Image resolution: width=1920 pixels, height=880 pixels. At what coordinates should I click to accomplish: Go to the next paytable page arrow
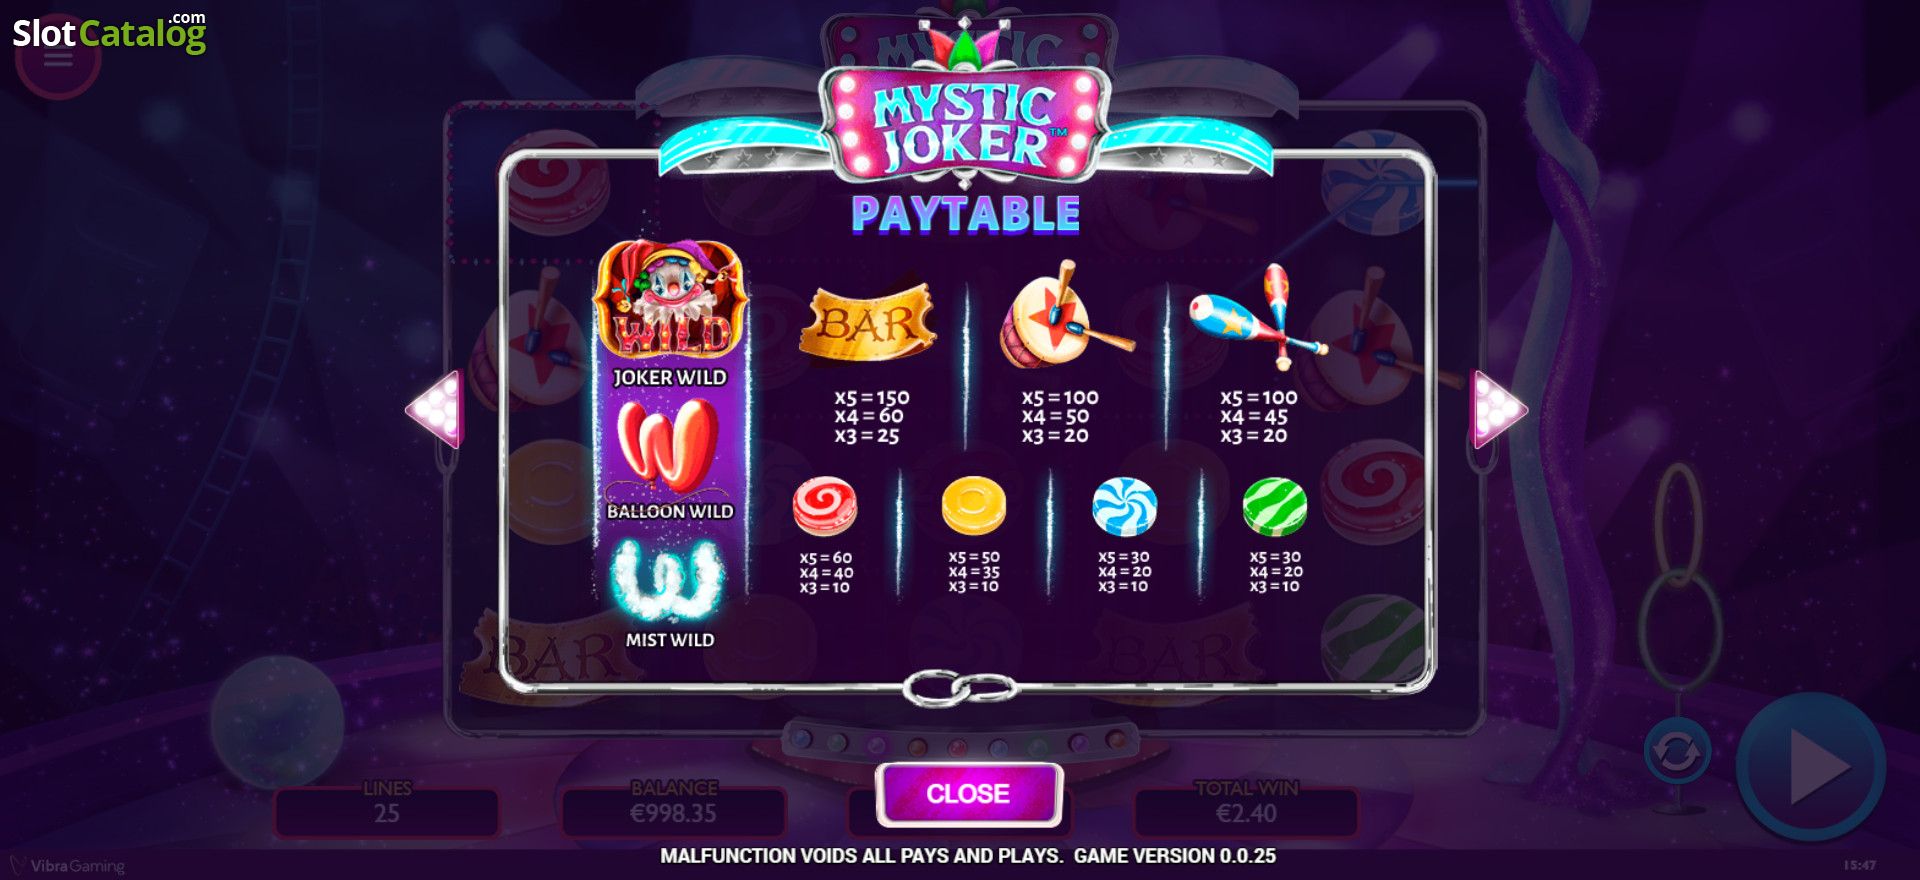1499,409
